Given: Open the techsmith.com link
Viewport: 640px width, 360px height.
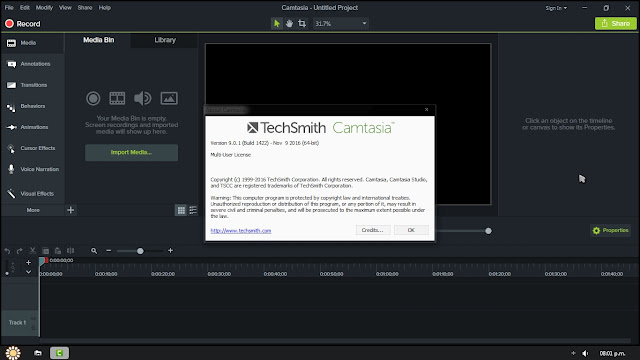Looking at the screenshot, I should click(241, 231).
